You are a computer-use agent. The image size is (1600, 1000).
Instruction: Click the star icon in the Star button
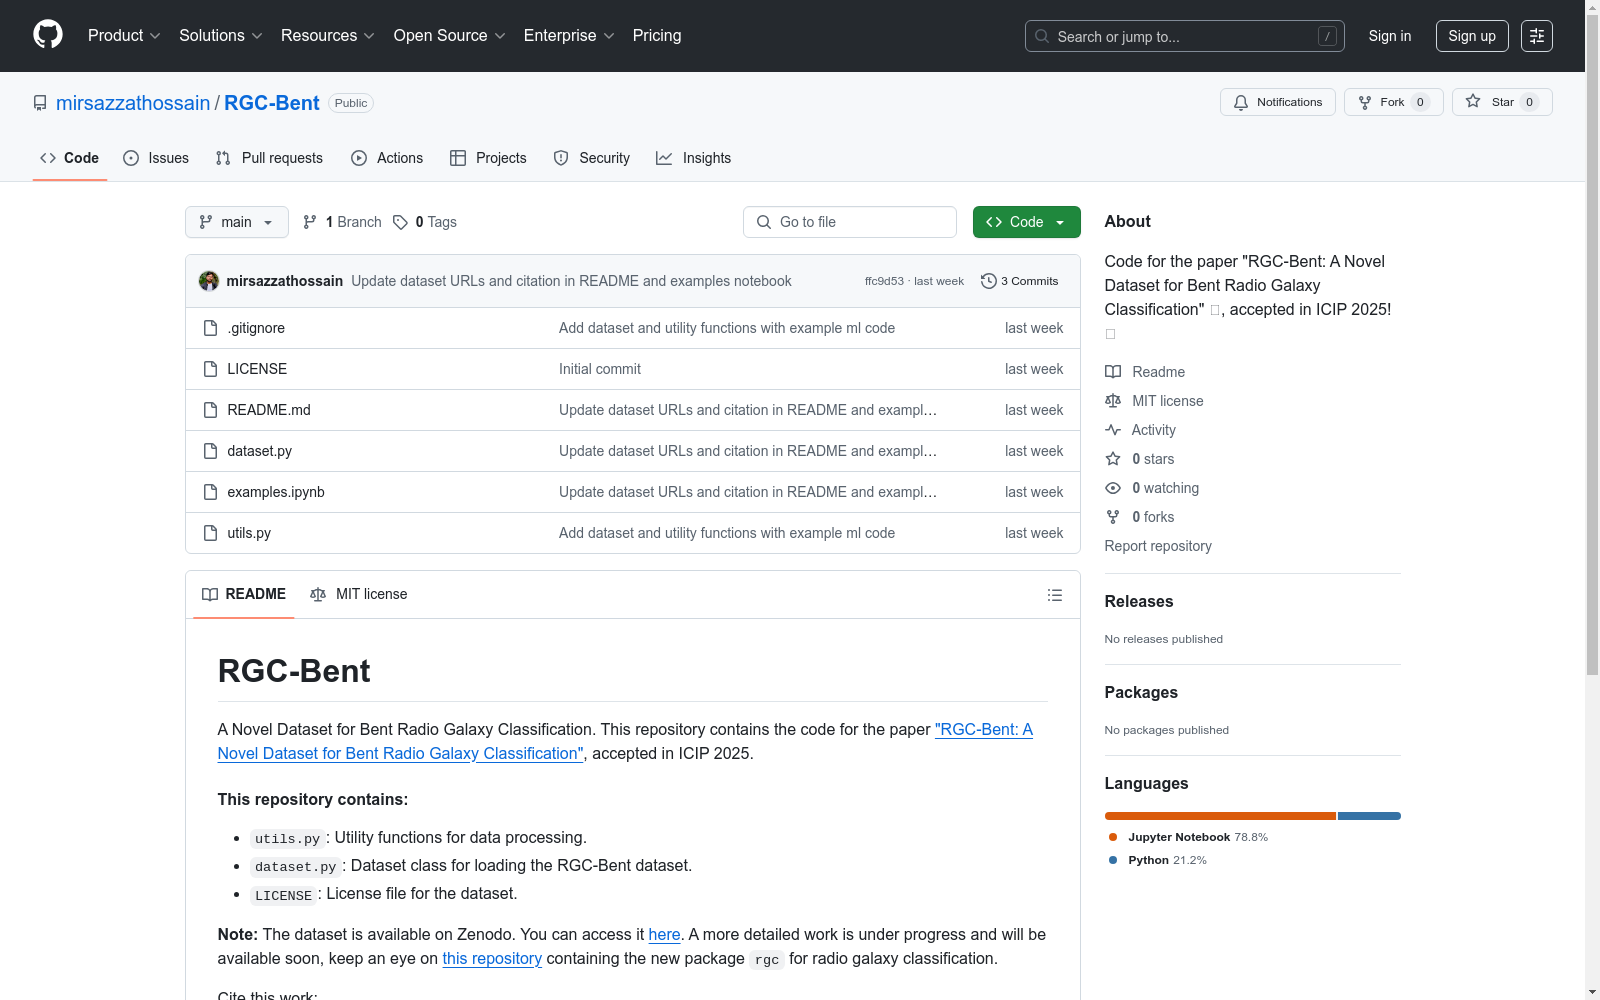[1473, 101]
